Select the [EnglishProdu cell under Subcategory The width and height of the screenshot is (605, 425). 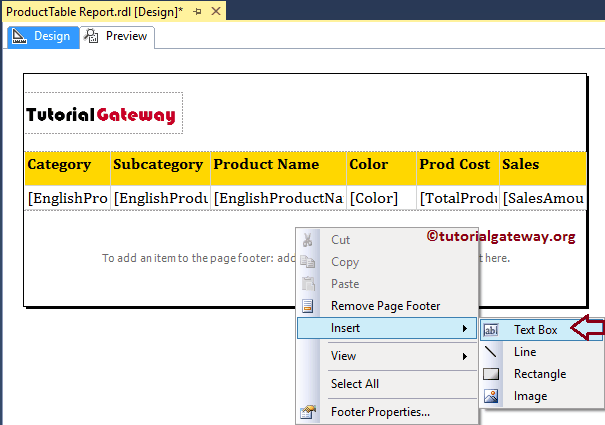(x=161, y=198)
